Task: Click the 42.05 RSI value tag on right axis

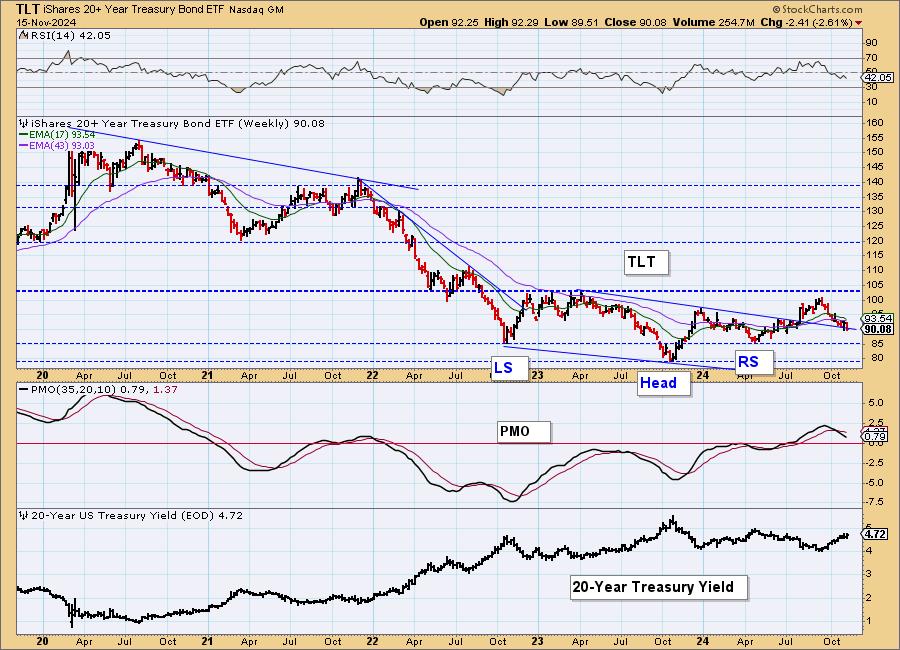Action: (878, 78)
